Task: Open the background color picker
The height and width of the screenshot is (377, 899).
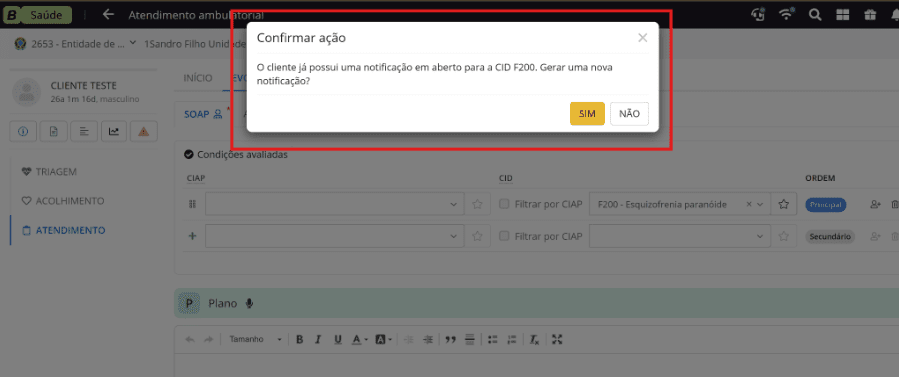Action: [383, 339]
